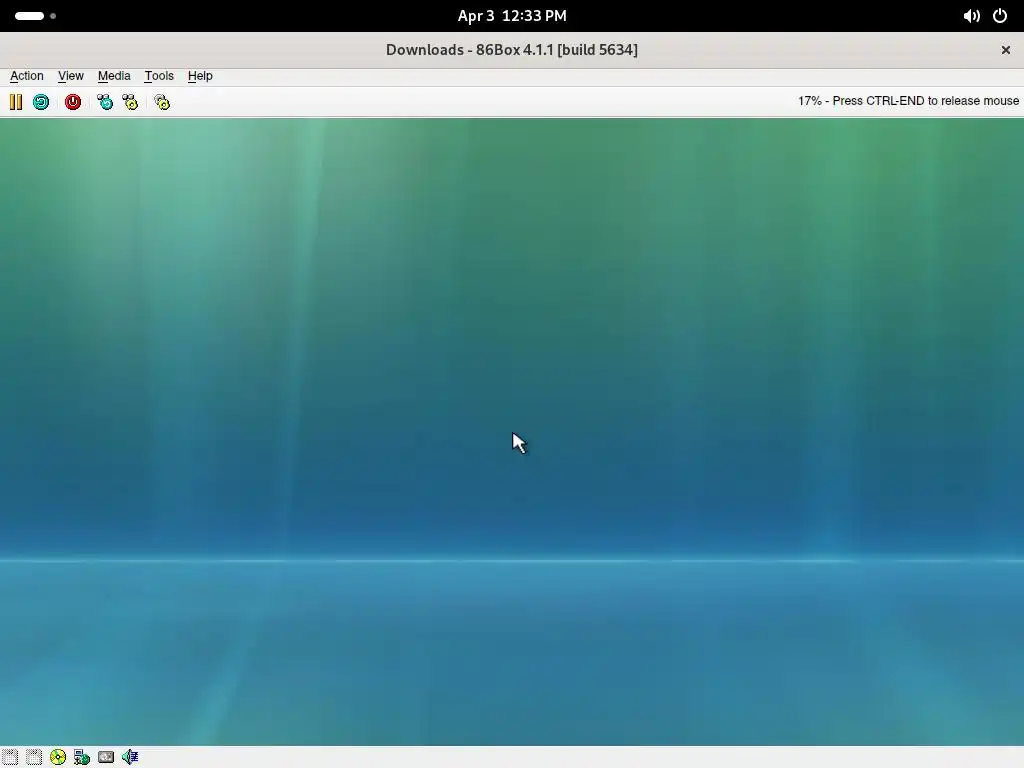1024x768 pixels.
Task: Close the 86Box window
Action: tap(1006, 50)
